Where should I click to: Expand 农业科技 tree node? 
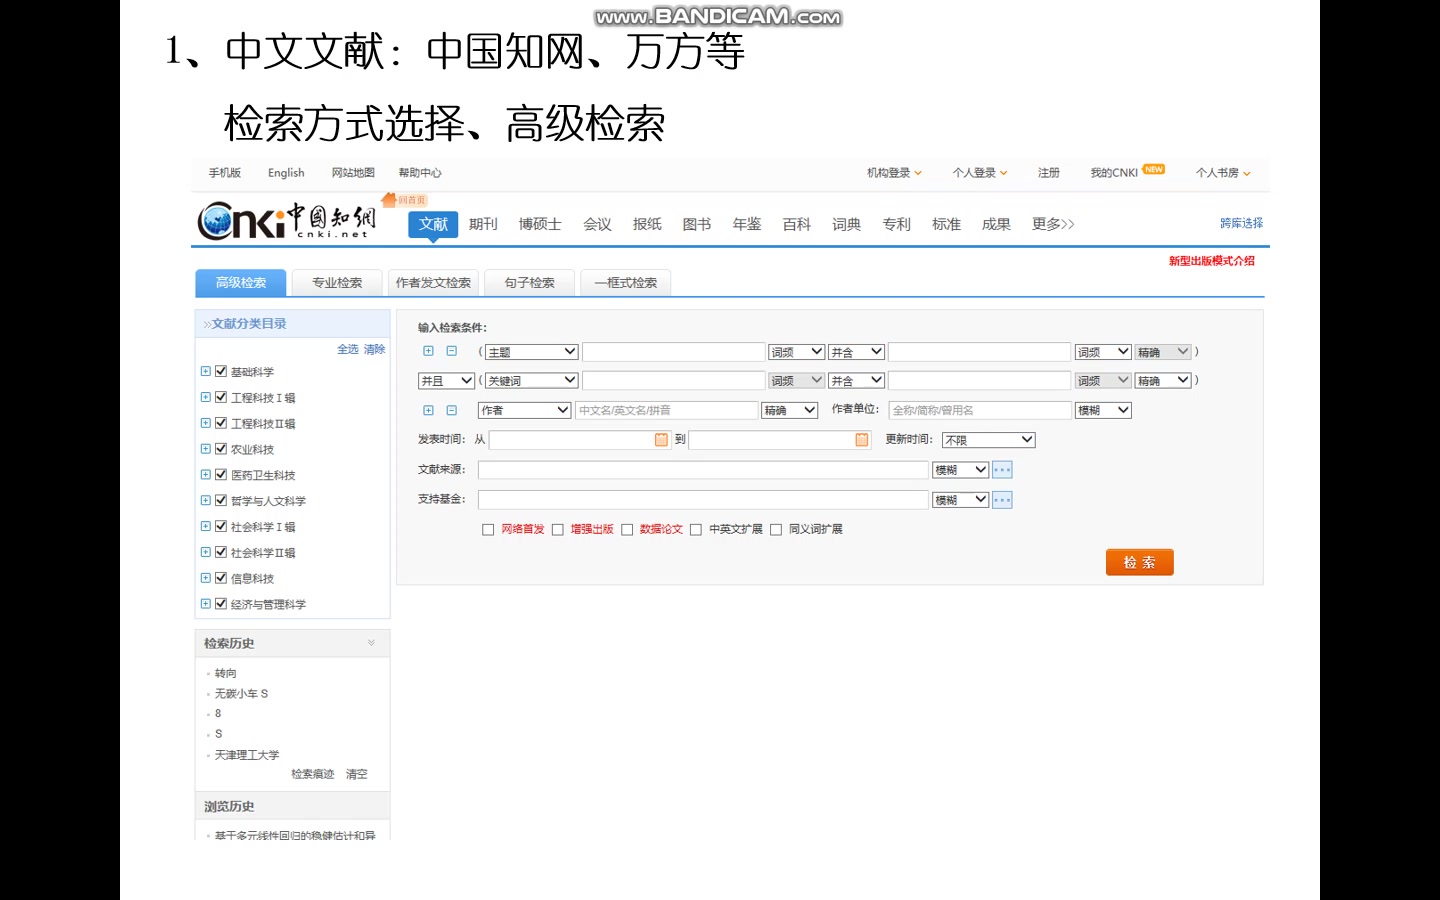tap(205, 449)
